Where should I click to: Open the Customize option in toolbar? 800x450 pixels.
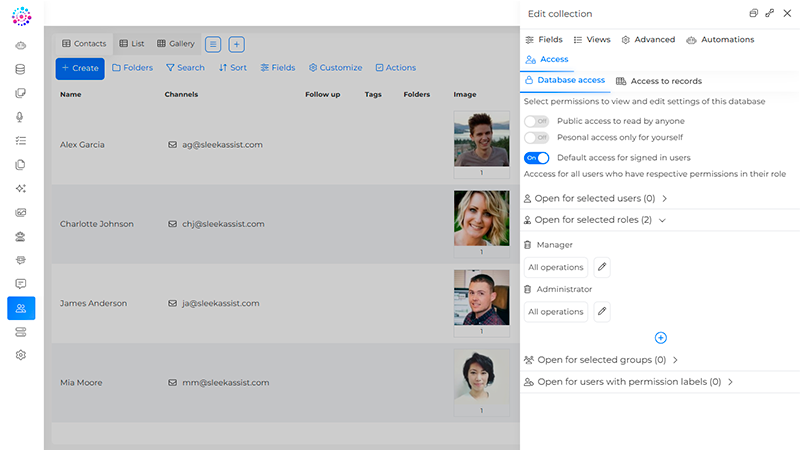[335, 68]
